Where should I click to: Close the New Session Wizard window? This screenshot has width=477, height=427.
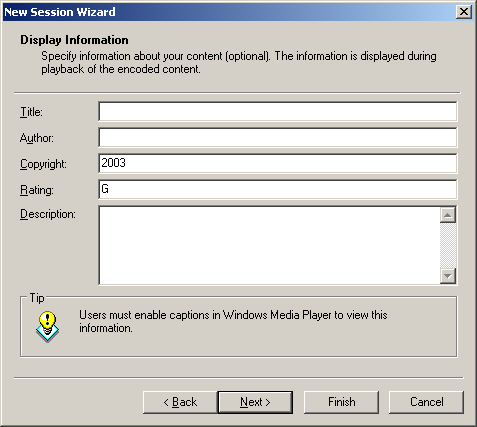pyautogui.click(x=464, y=12)
